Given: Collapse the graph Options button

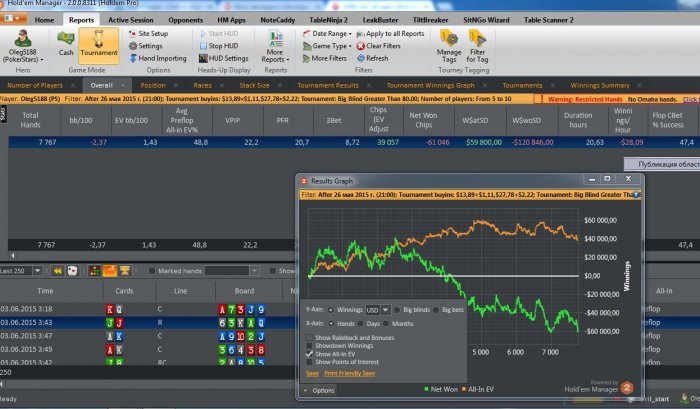Looking at the screenshot, I should coord(320,390).
